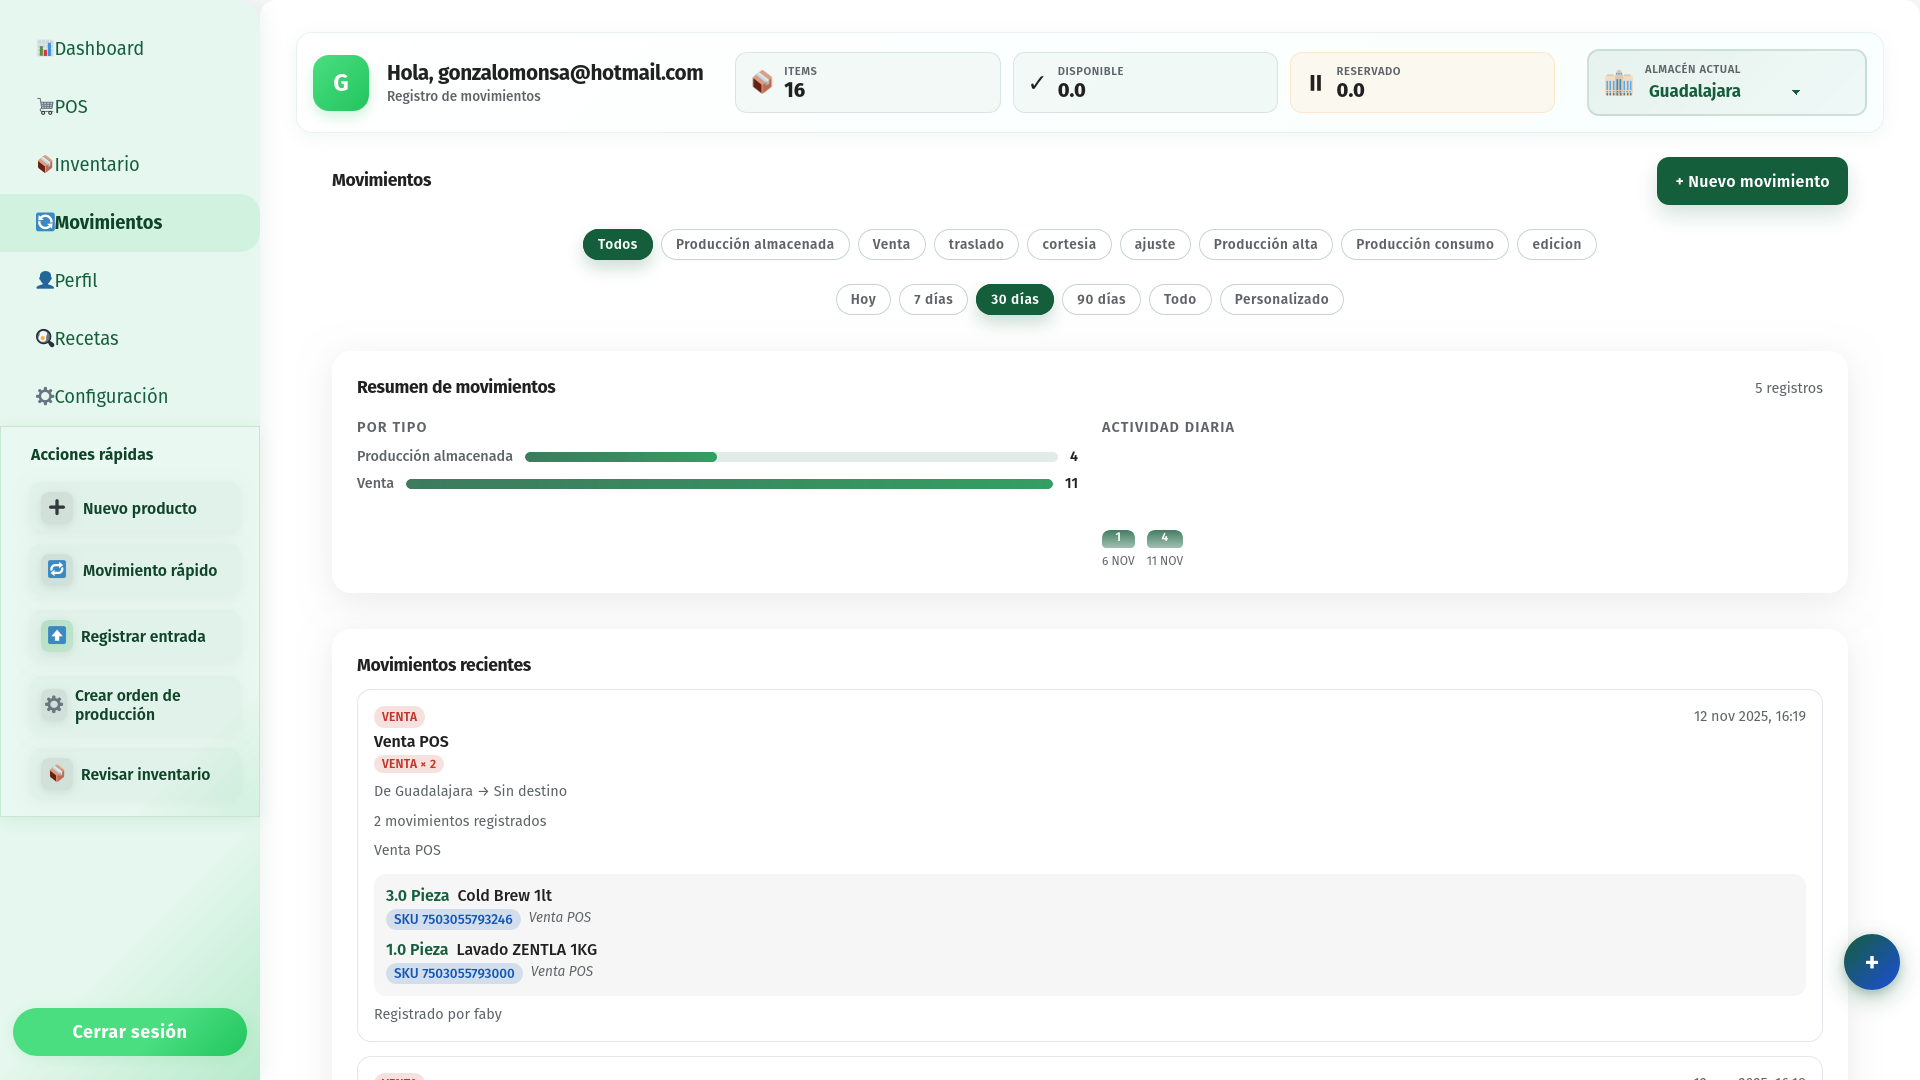
Task: Click the plus icon beside Nuevo producto
Action: pos(57,508)
